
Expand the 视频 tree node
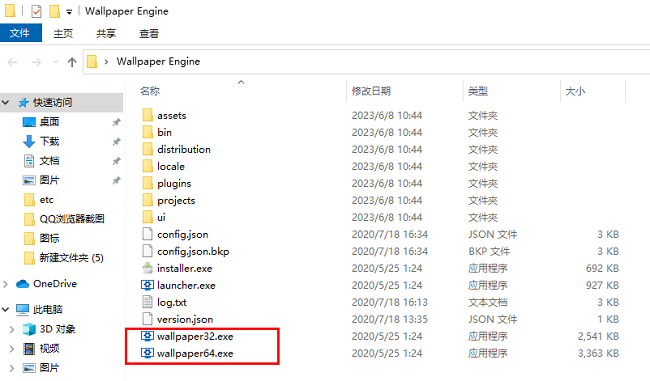click(12, 349)
